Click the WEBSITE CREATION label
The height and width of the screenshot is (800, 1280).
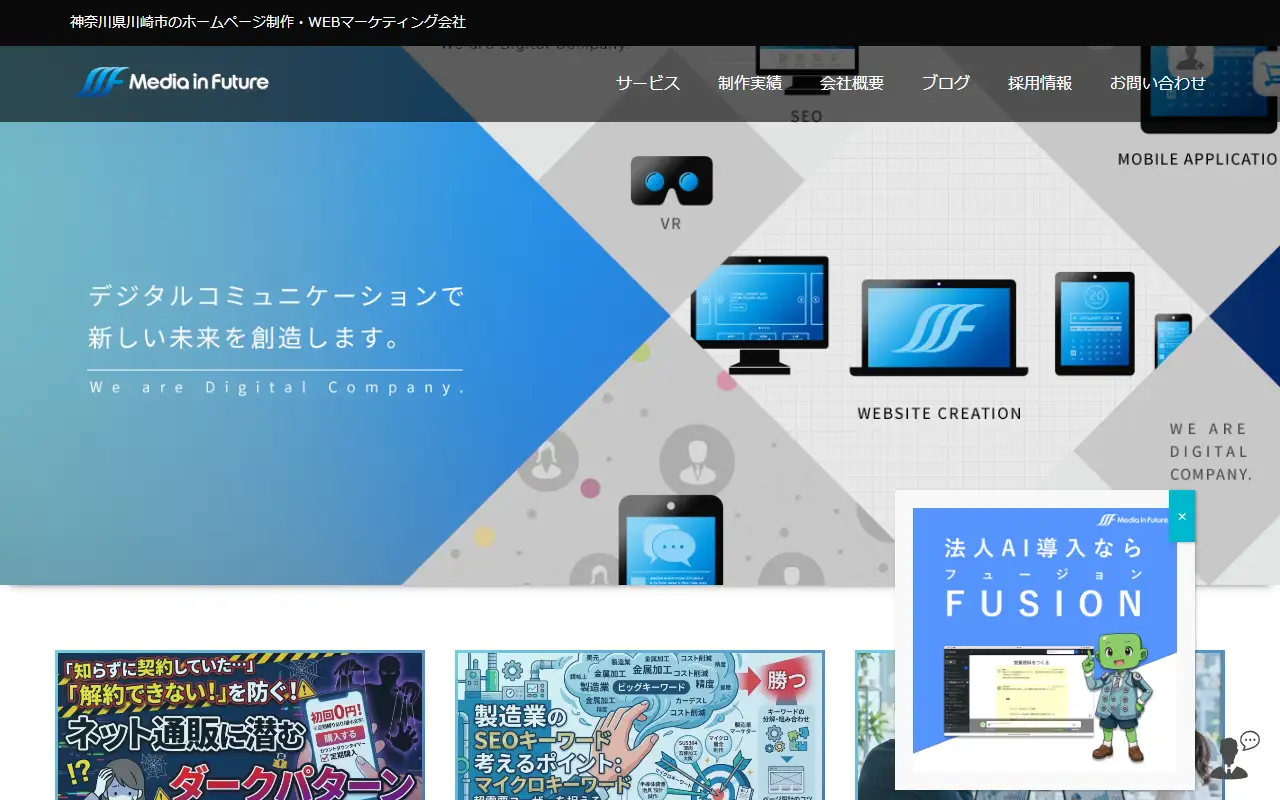click(939, 413)
